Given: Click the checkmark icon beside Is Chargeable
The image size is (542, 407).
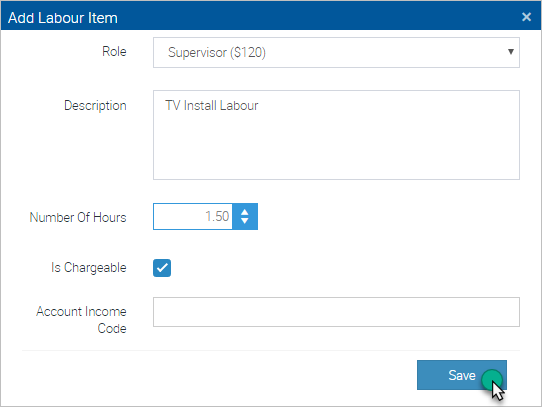Looking at the screenshot, I should click(x=162, y=268).
